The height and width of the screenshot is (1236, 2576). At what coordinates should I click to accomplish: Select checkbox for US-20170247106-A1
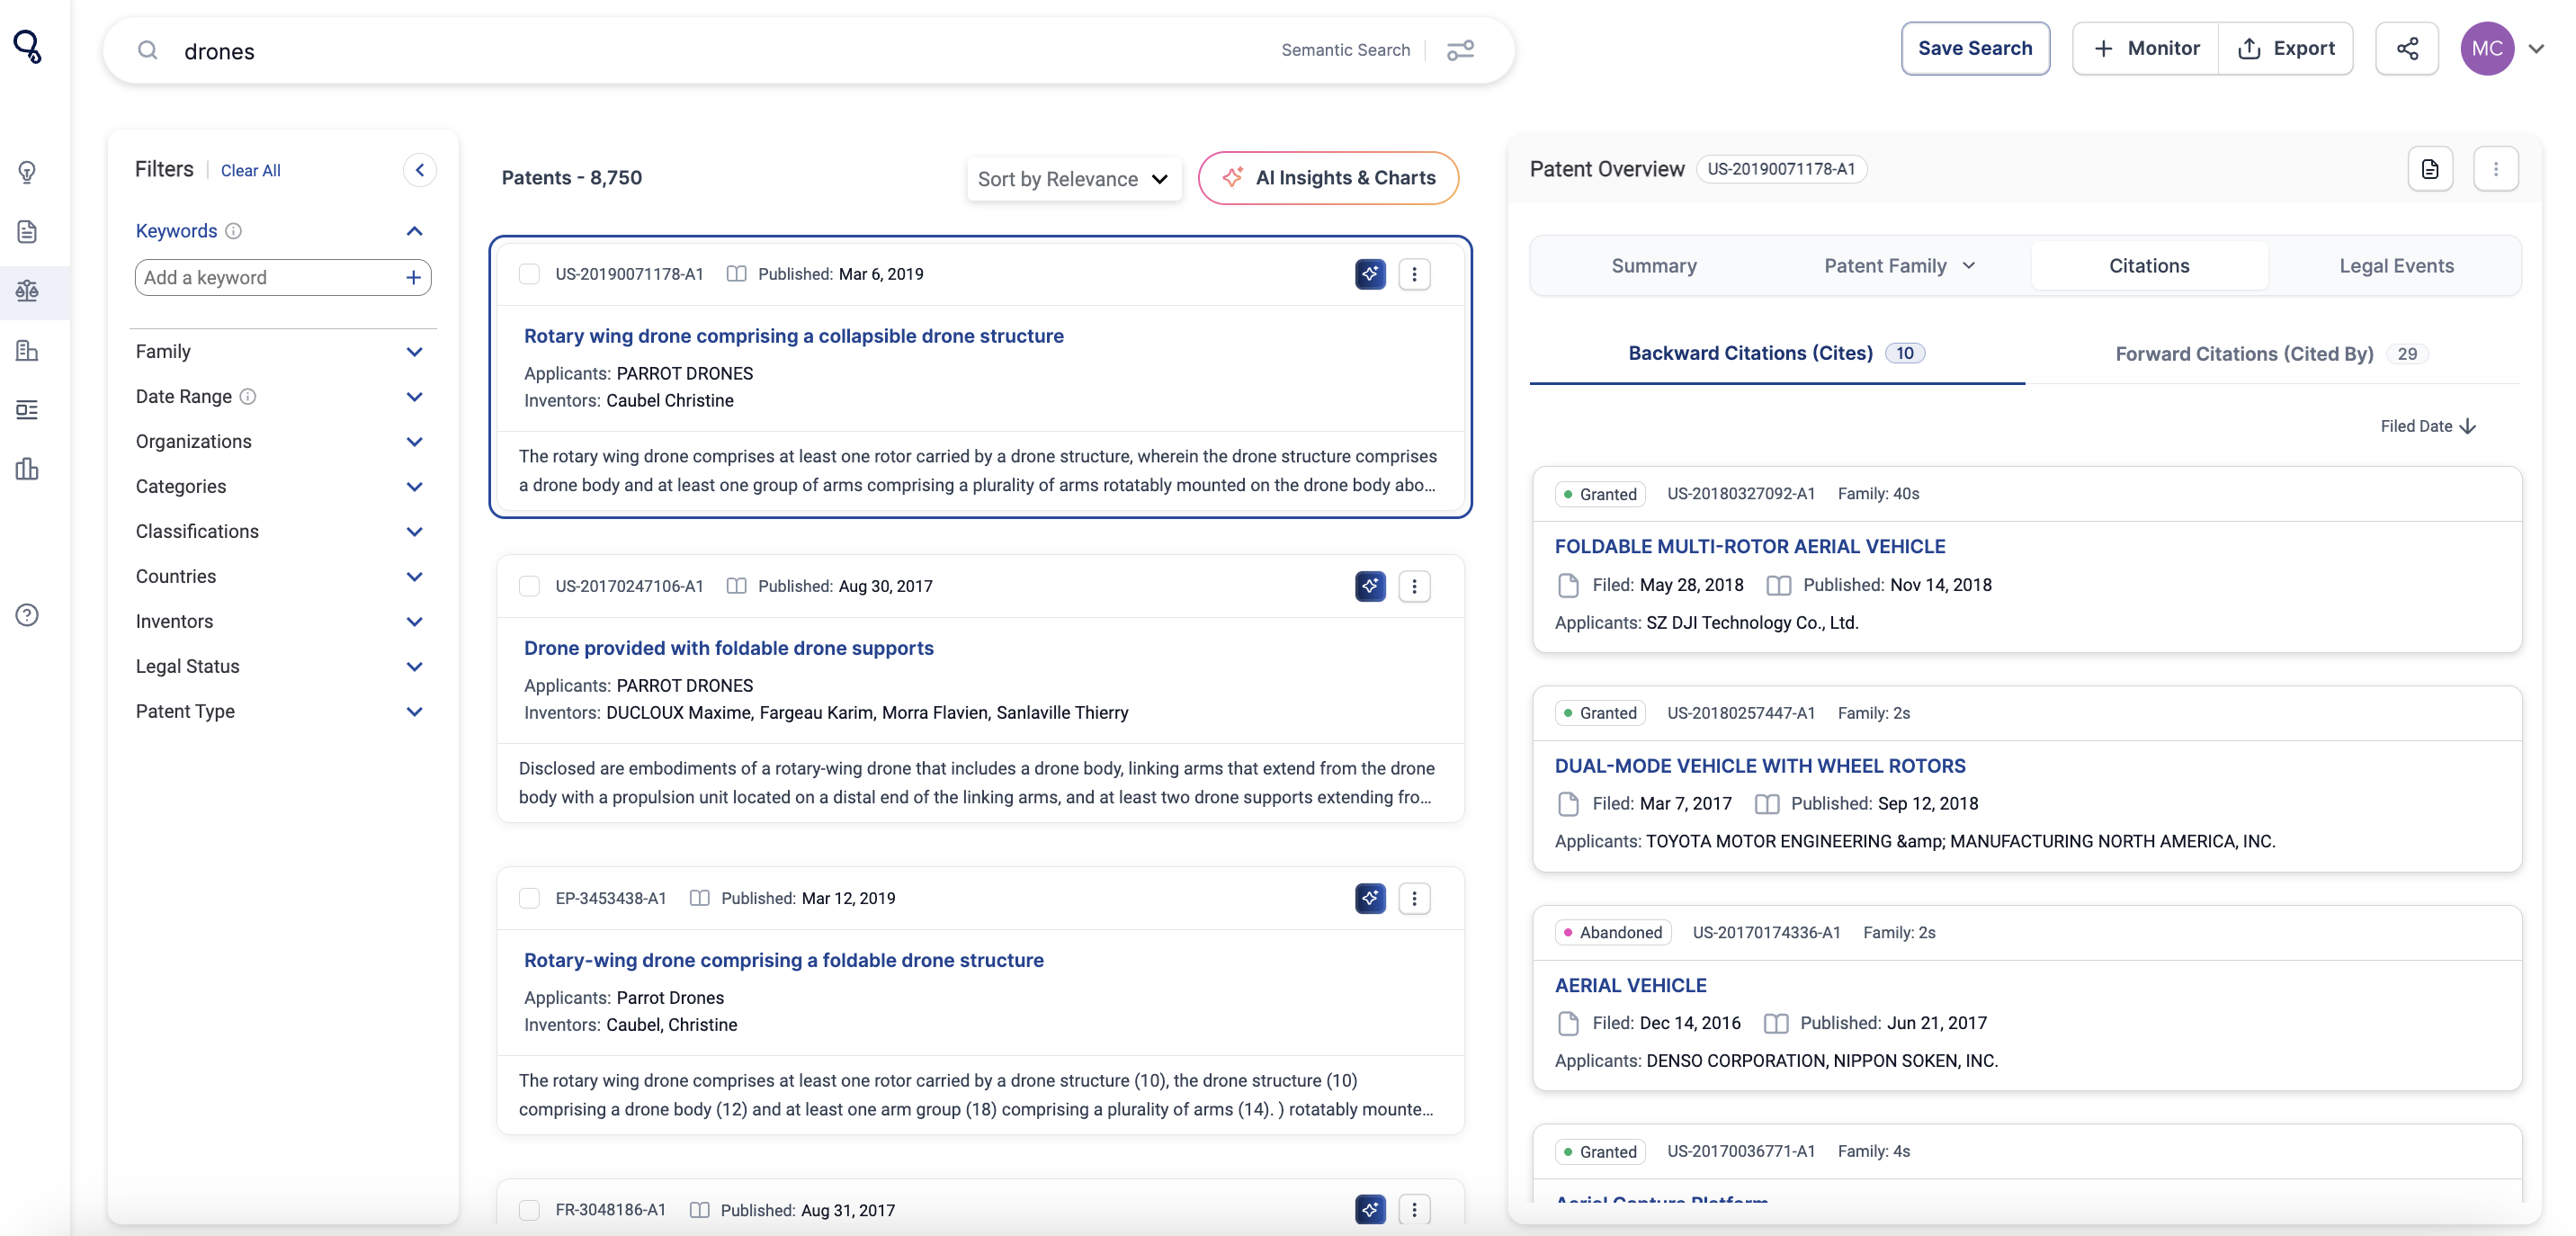529,586
